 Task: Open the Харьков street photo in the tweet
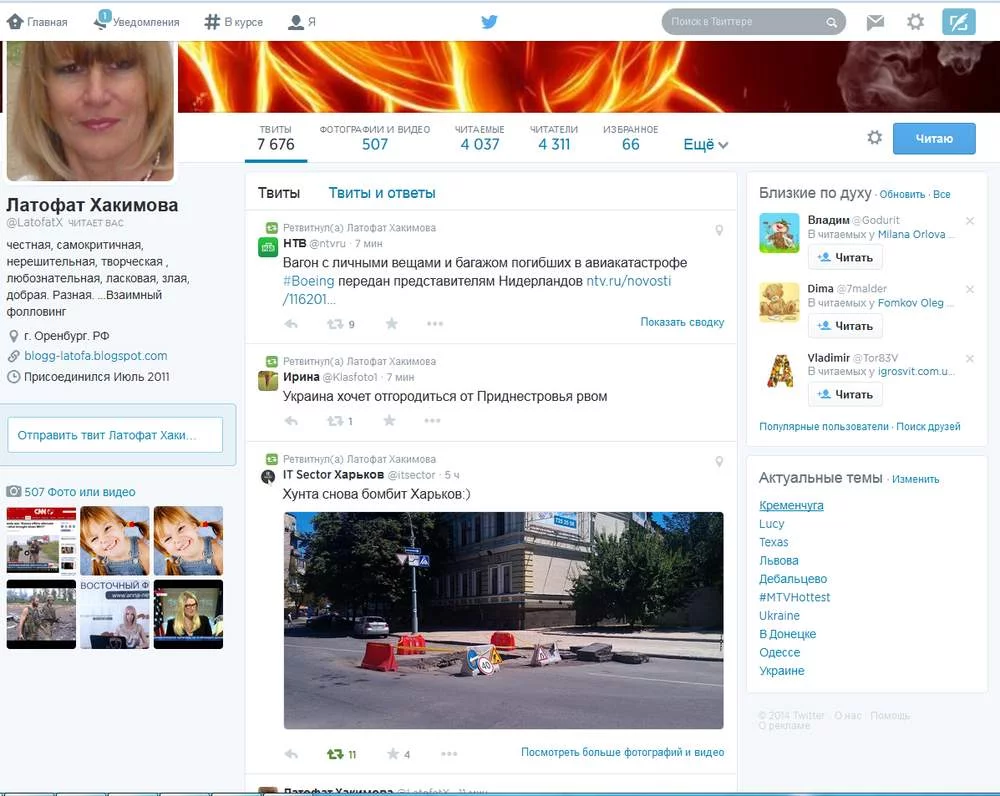pos(503,620)
